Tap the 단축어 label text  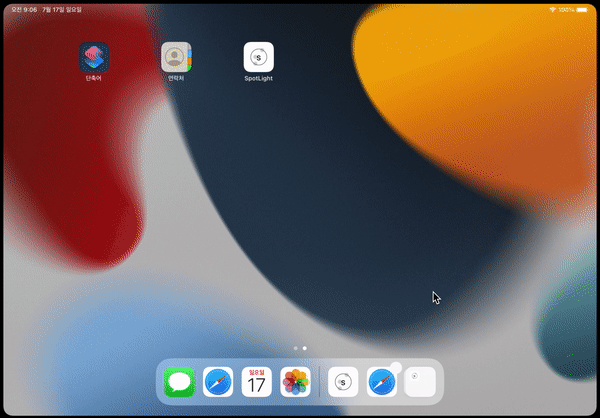tap(94, 78)
